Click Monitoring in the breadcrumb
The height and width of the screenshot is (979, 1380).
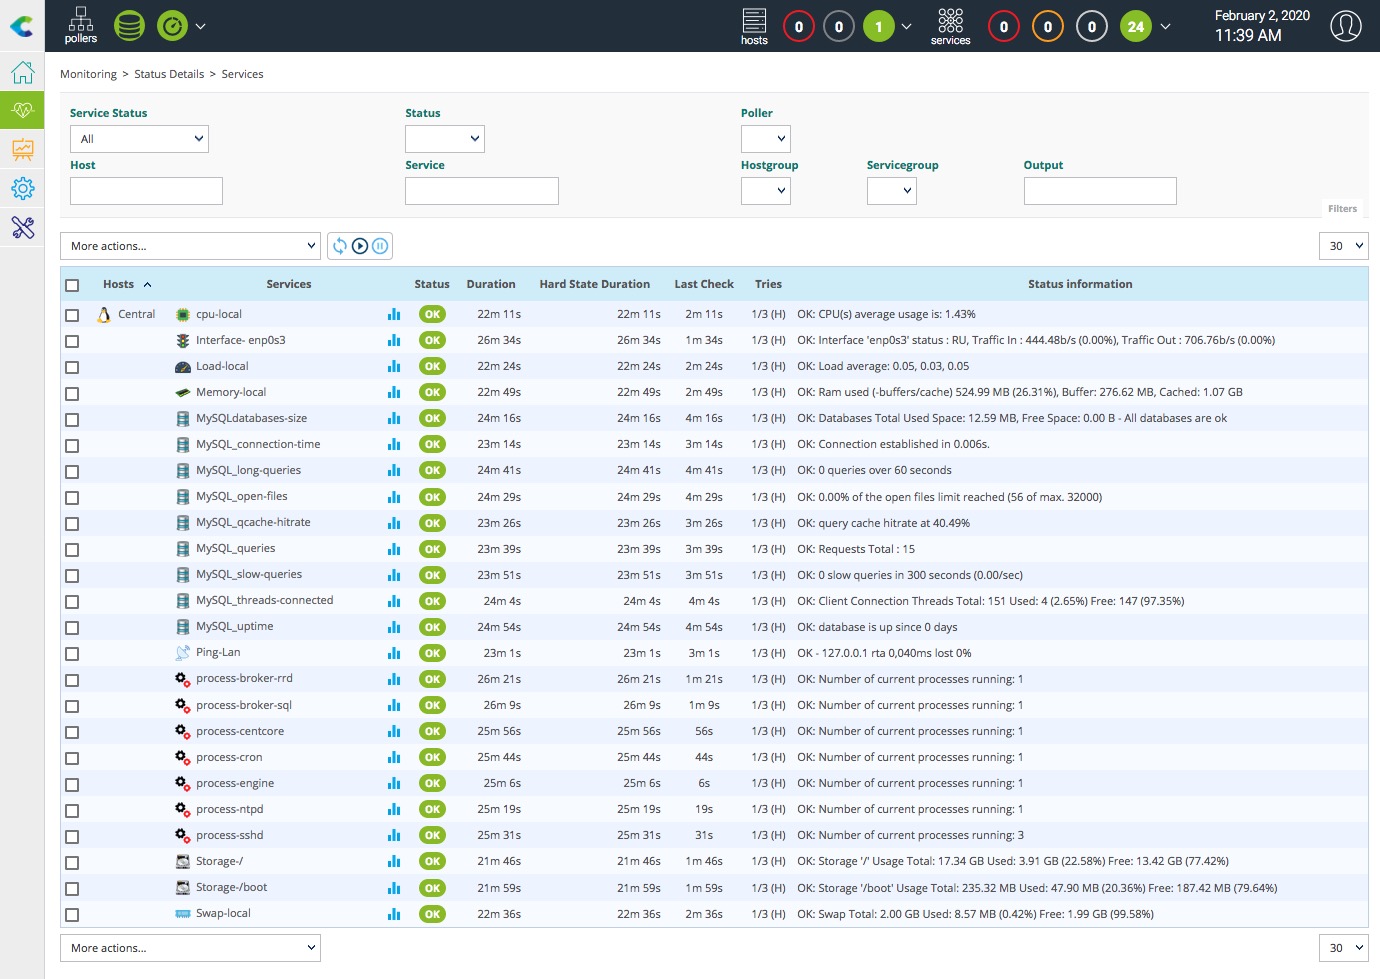[88, 74]
